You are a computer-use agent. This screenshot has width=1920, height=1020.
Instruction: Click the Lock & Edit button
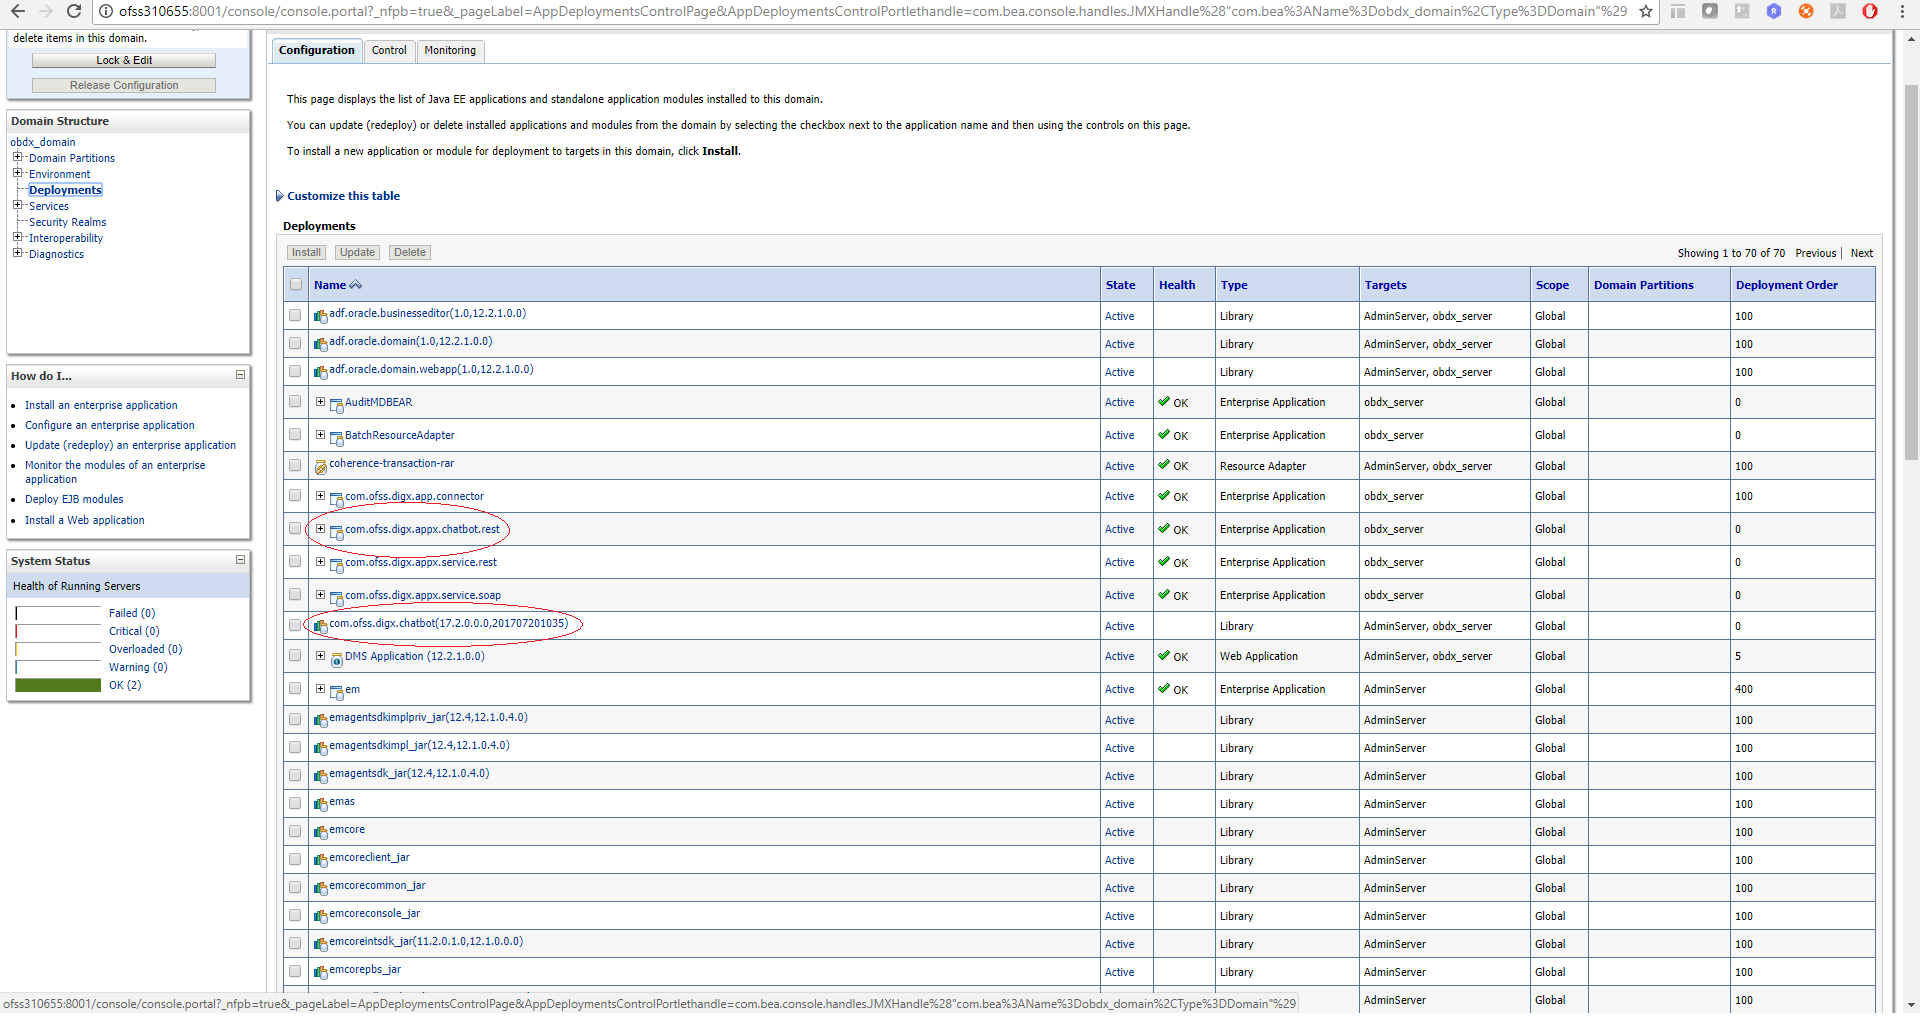tap(124, 60)
